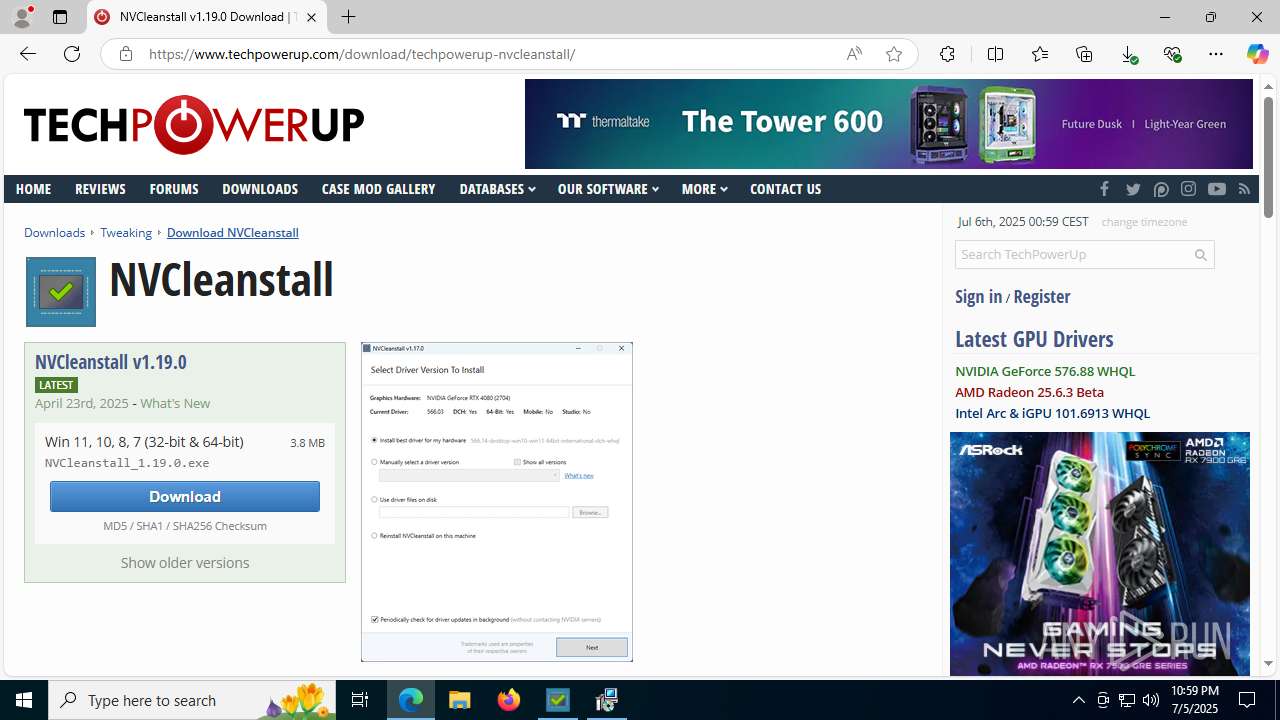This screenshot has width=1280, height=720.
Task: Open NVIDIA GeForce 576.88 WHQL driver link
Action: coord(1045,371)
